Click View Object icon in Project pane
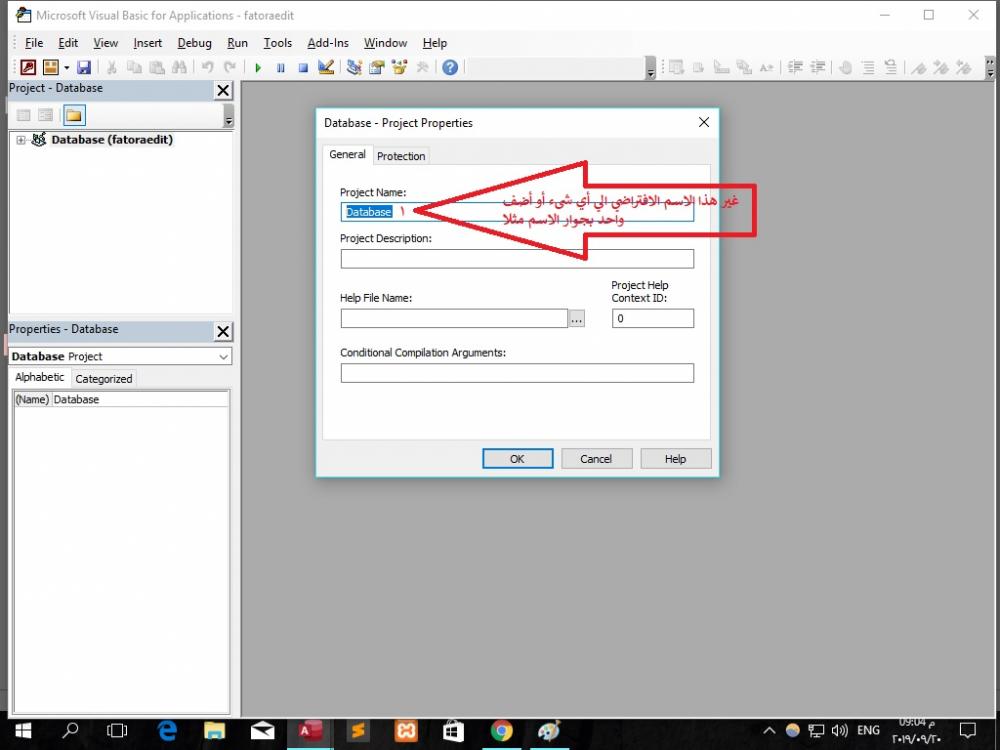1000x750 pixels. pyautogui.click(x=45, y=115)
